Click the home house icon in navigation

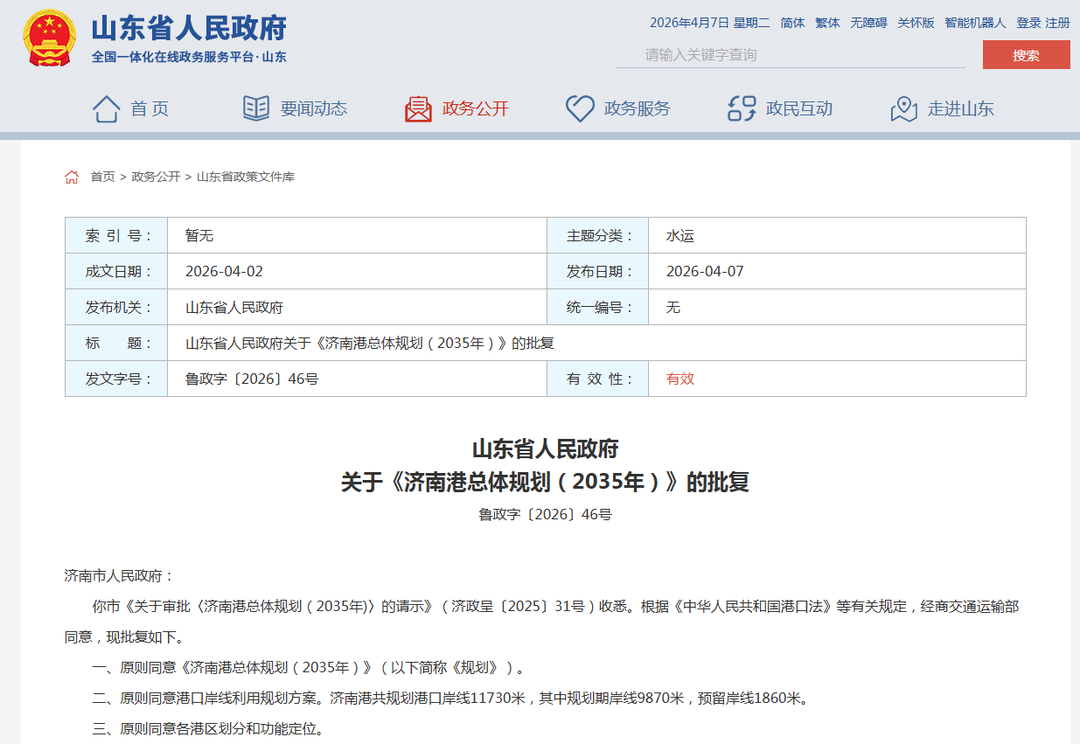point(106,109)
